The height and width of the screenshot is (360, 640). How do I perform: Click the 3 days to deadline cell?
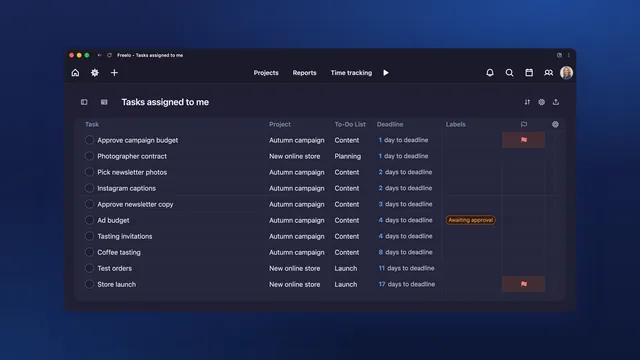(x=405, y=204)
